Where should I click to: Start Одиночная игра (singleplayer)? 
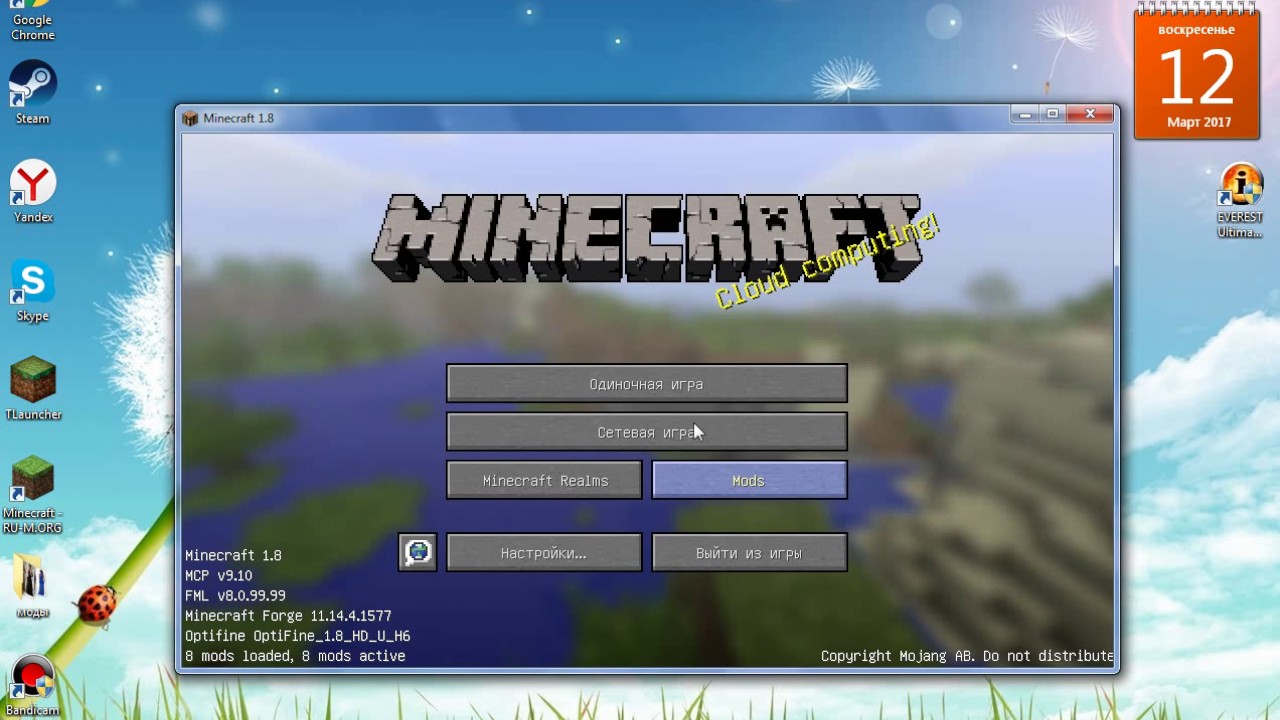[x=646, y=384]
